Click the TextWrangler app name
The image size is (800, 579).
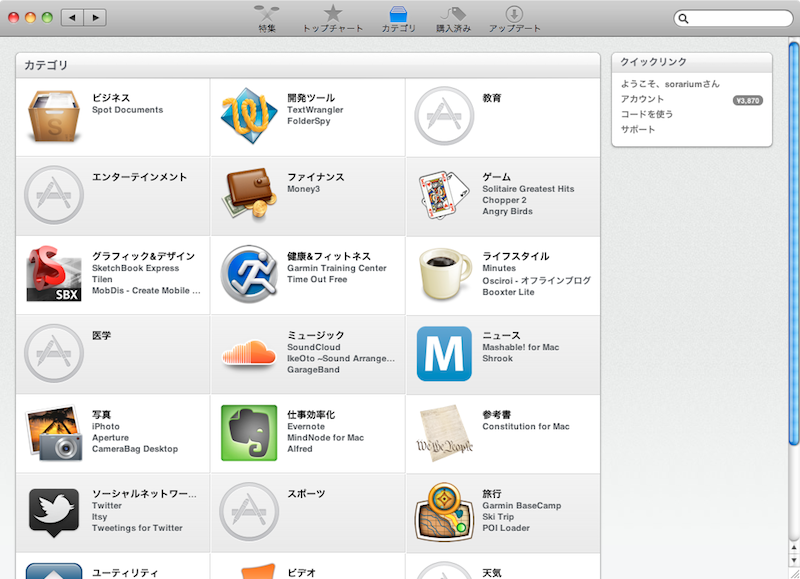315,110
